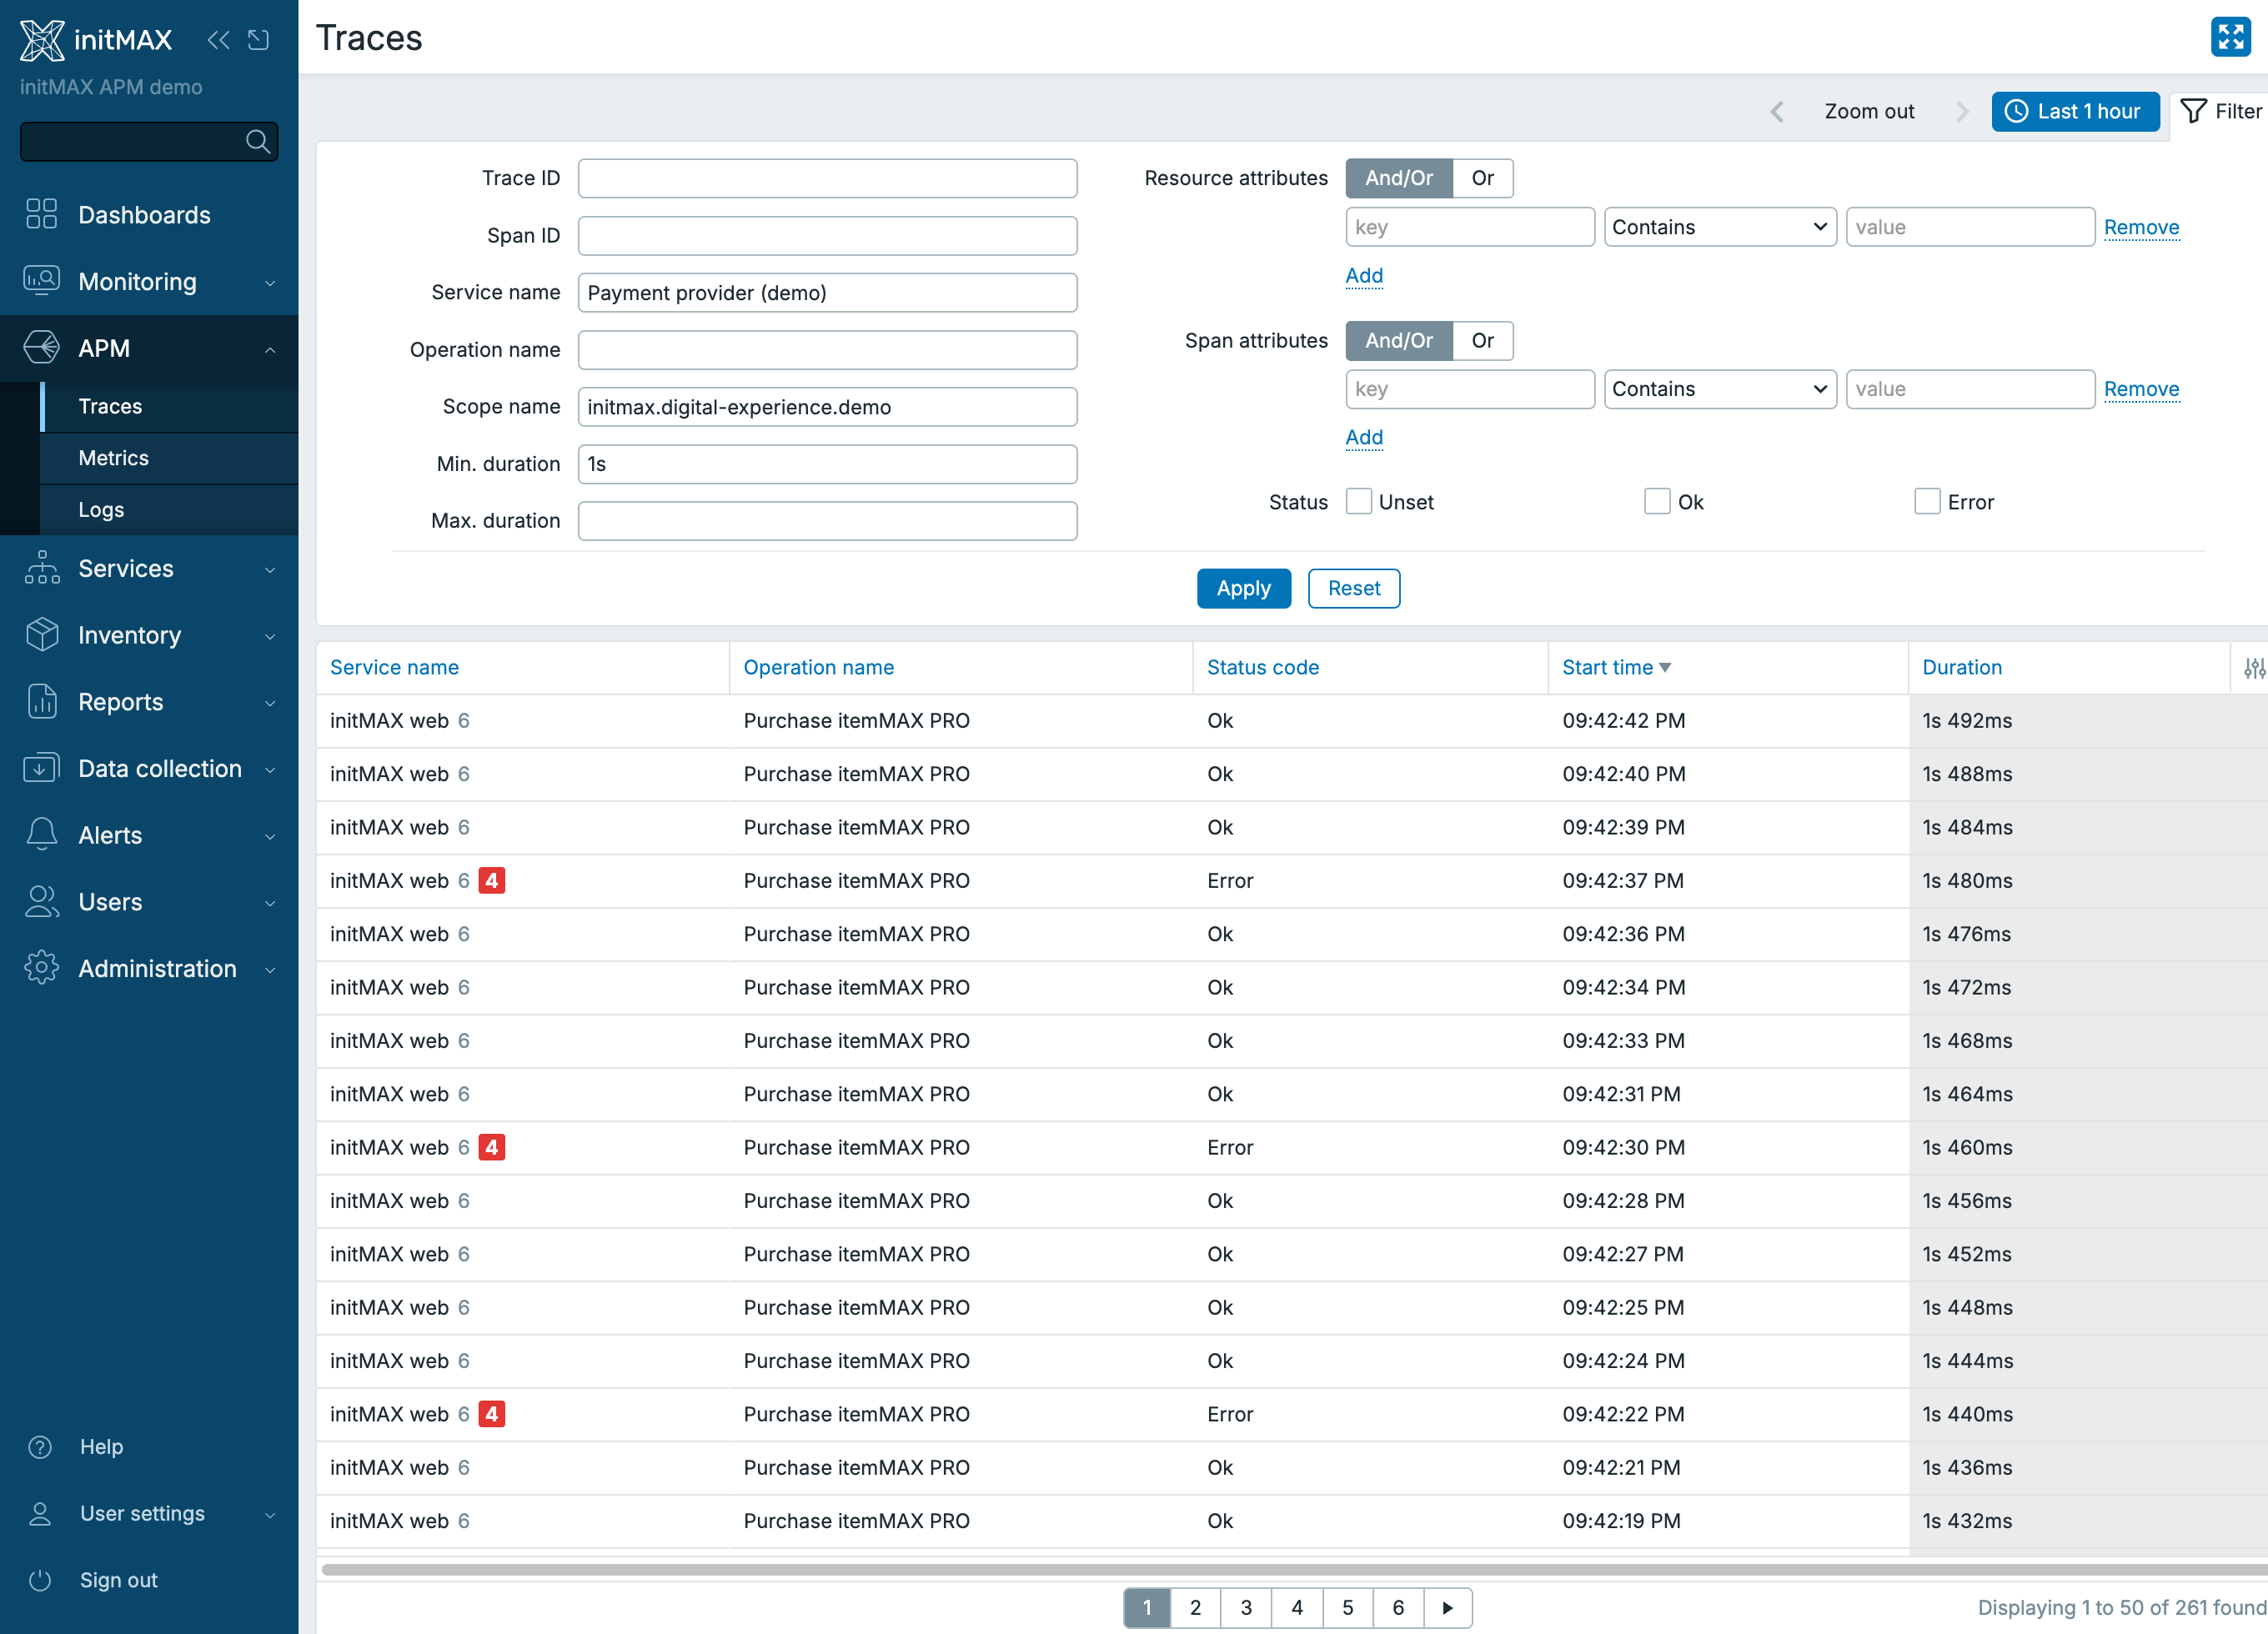Open Dashboards via its grid icon
Screen dimensions: 2268x1634
click(41, 214)
